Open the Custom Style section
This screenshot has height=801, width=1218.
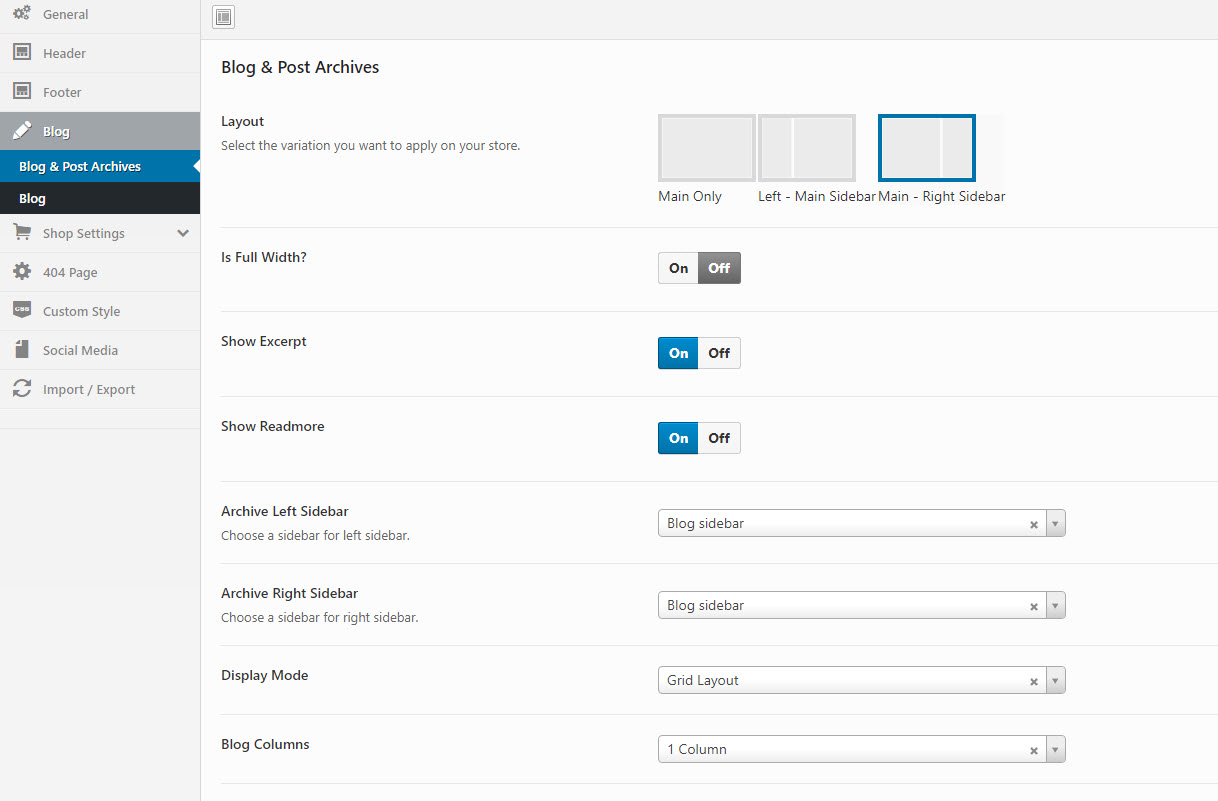(x=100, y=311)
